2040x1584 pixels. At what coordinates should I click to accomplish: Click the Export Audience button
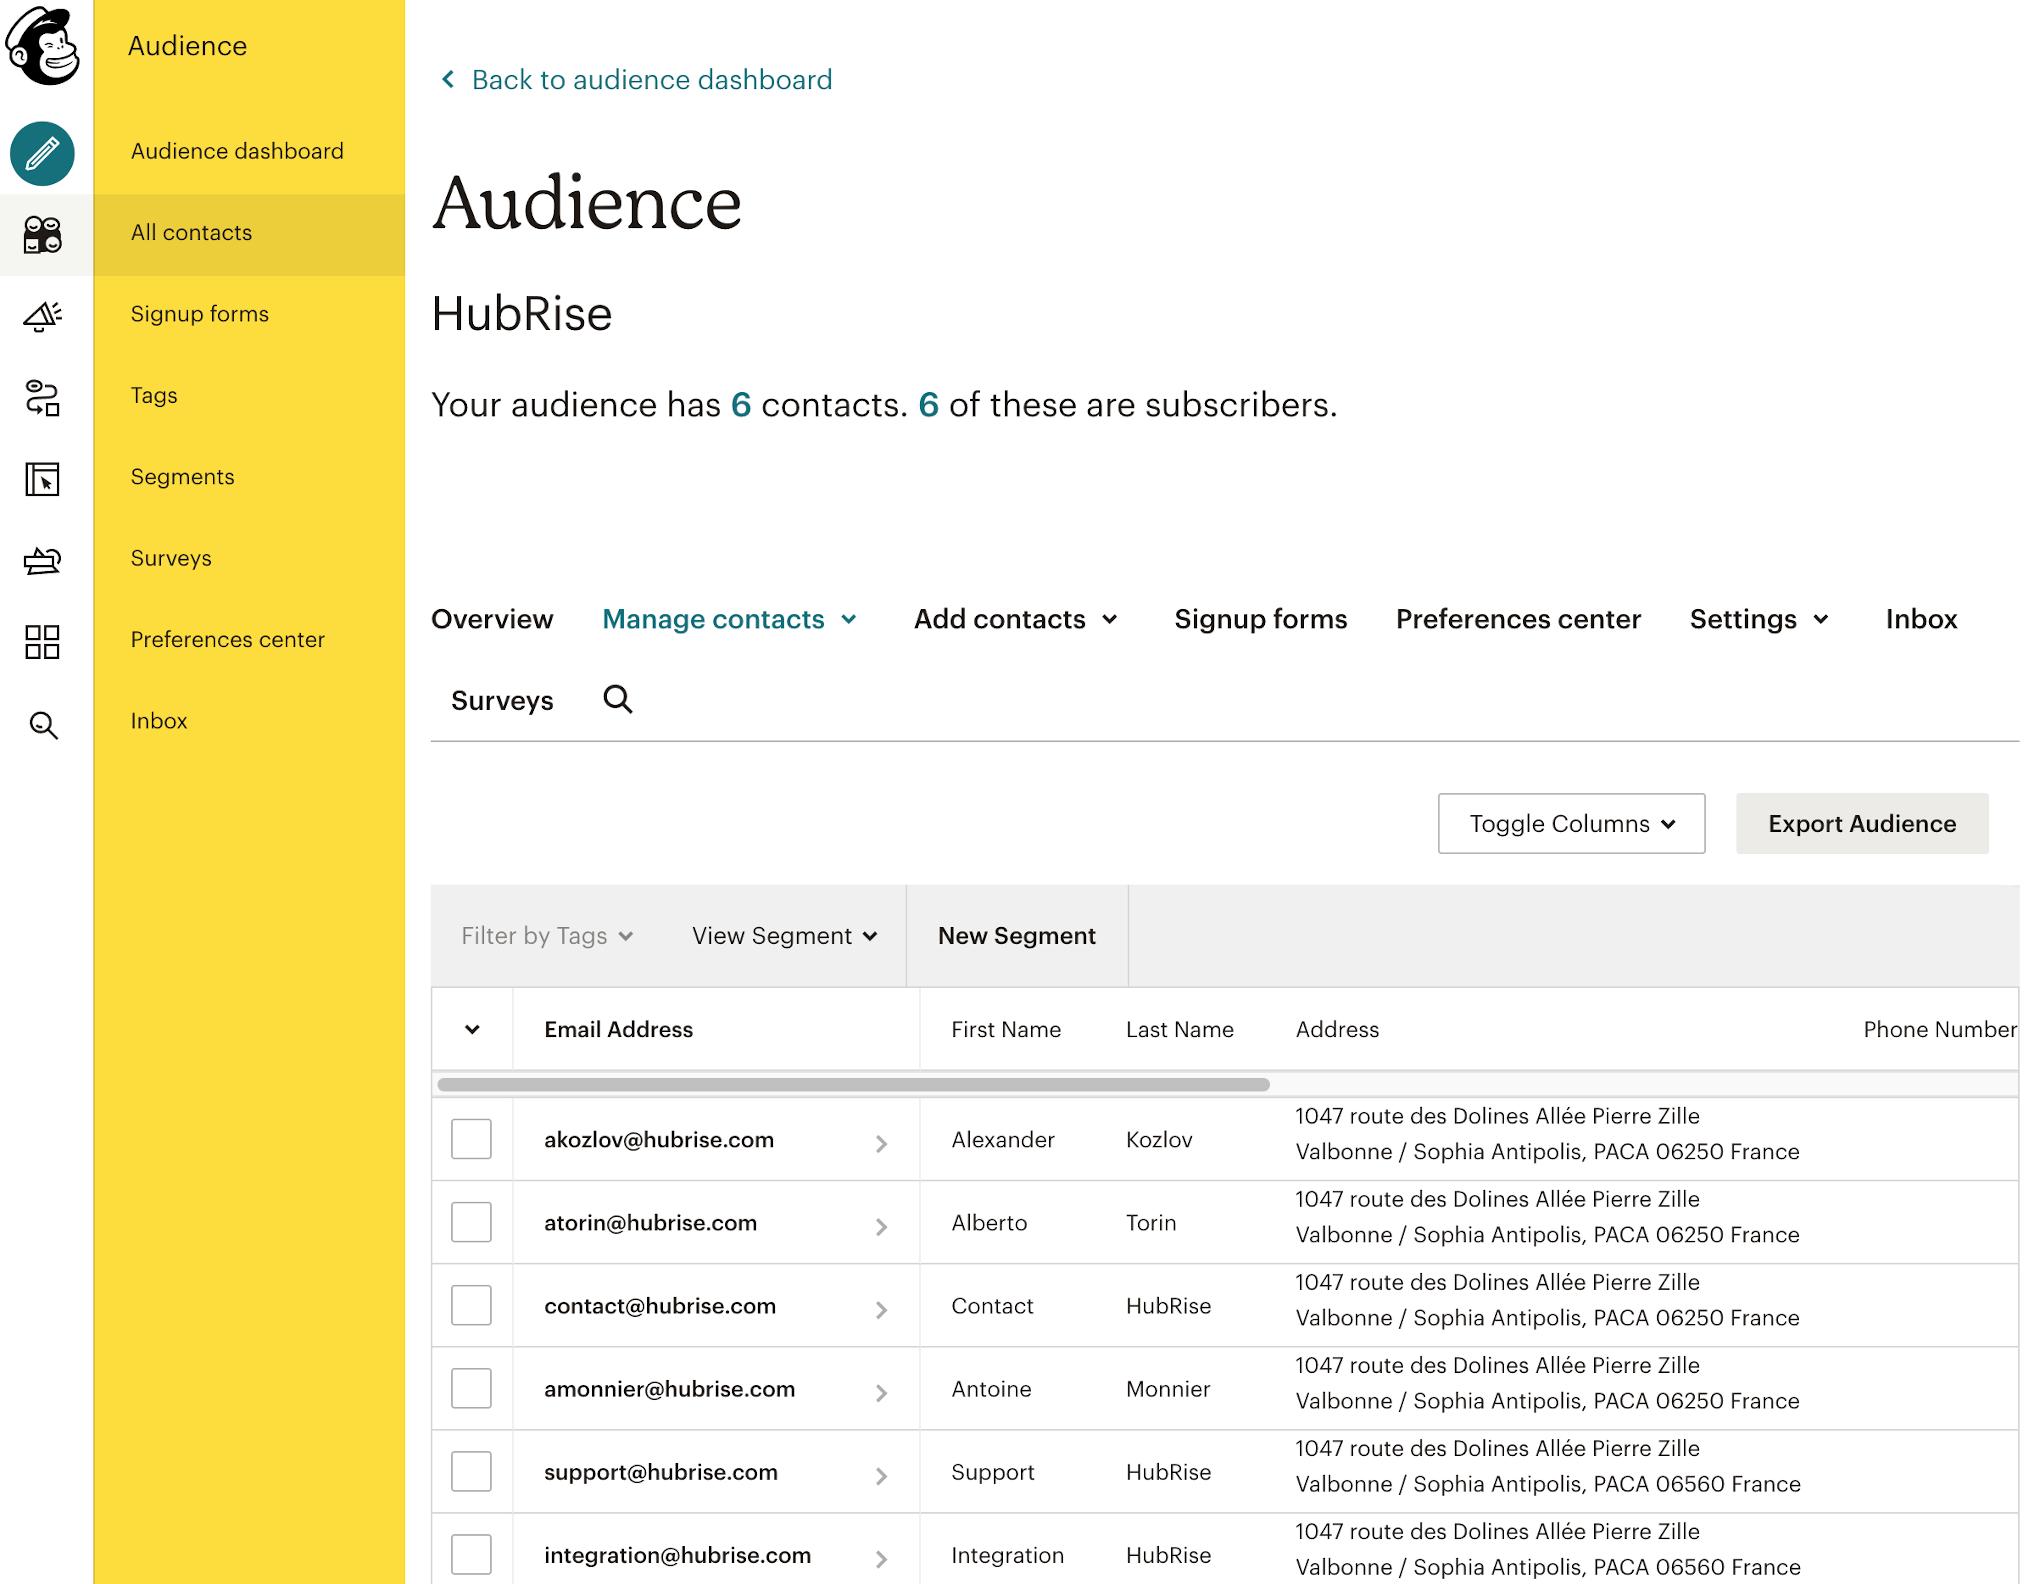(x=1862, y=823)
